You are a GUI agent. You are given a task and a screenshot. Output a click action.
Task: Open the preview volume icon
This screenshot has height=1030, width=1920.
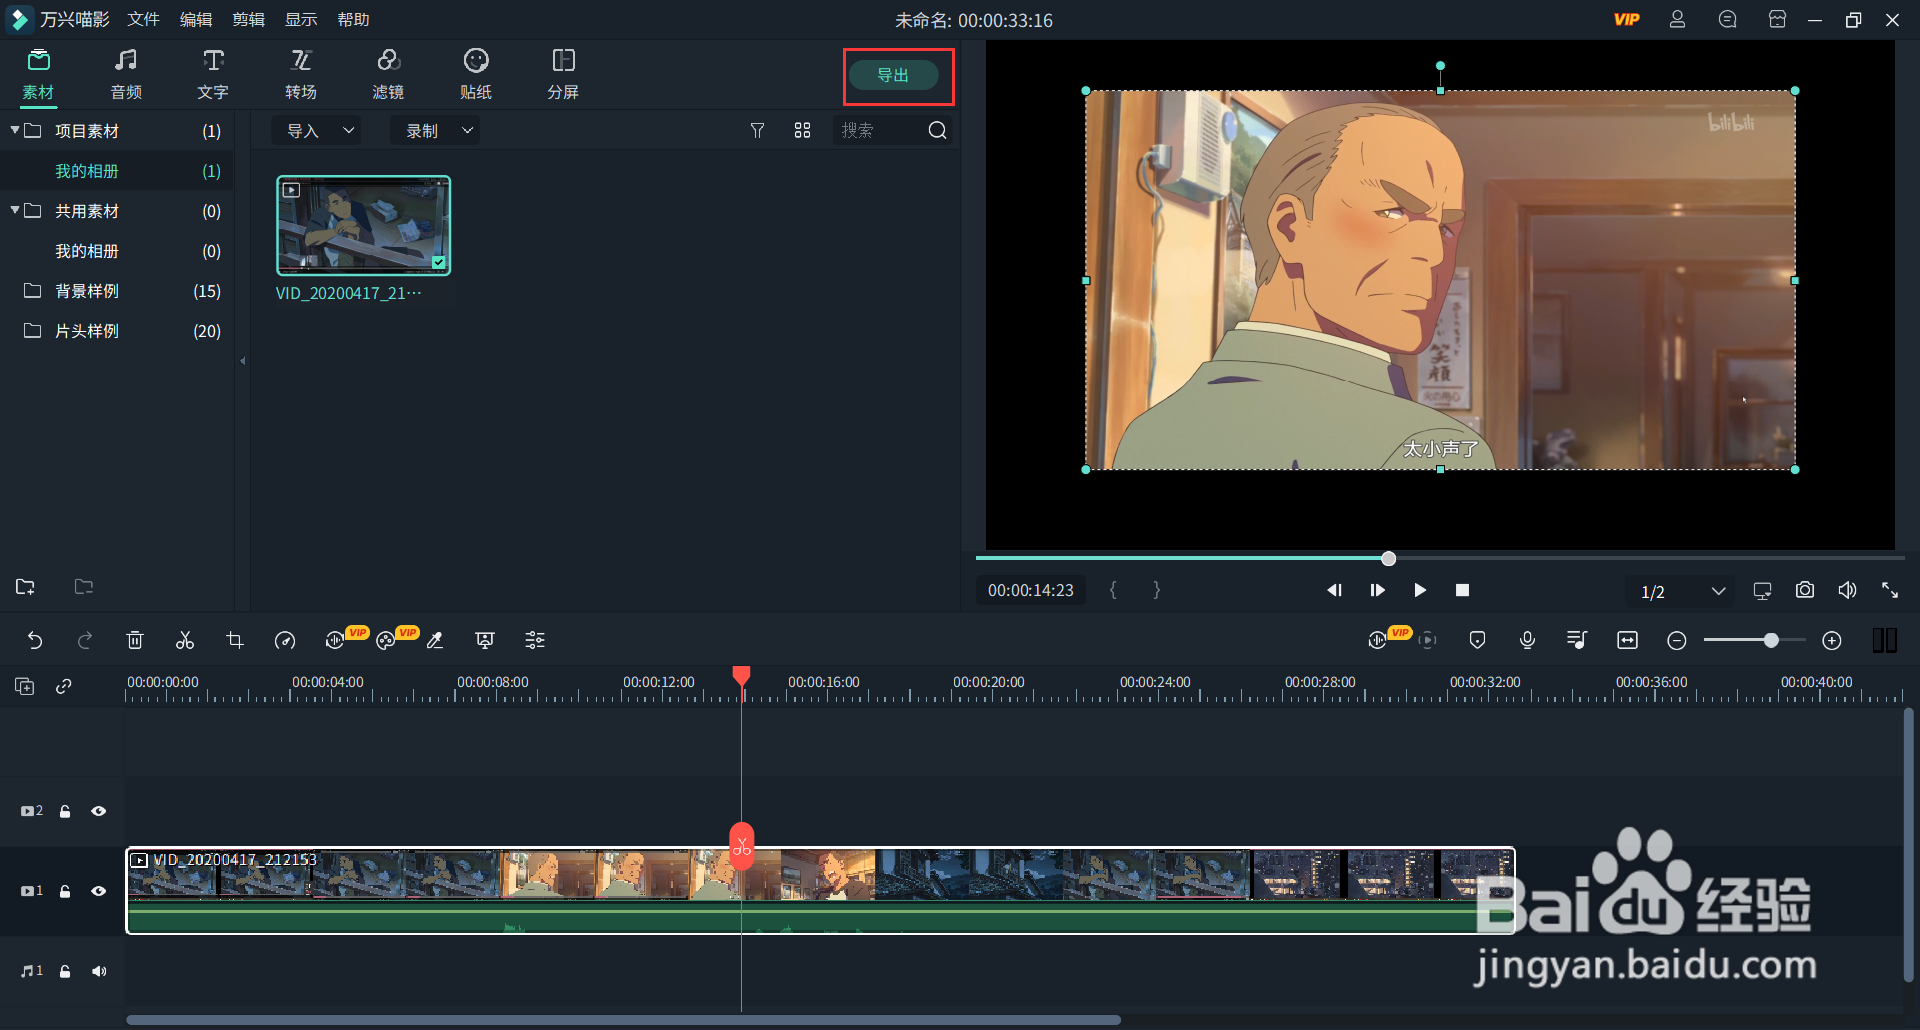coord(1847,590)
